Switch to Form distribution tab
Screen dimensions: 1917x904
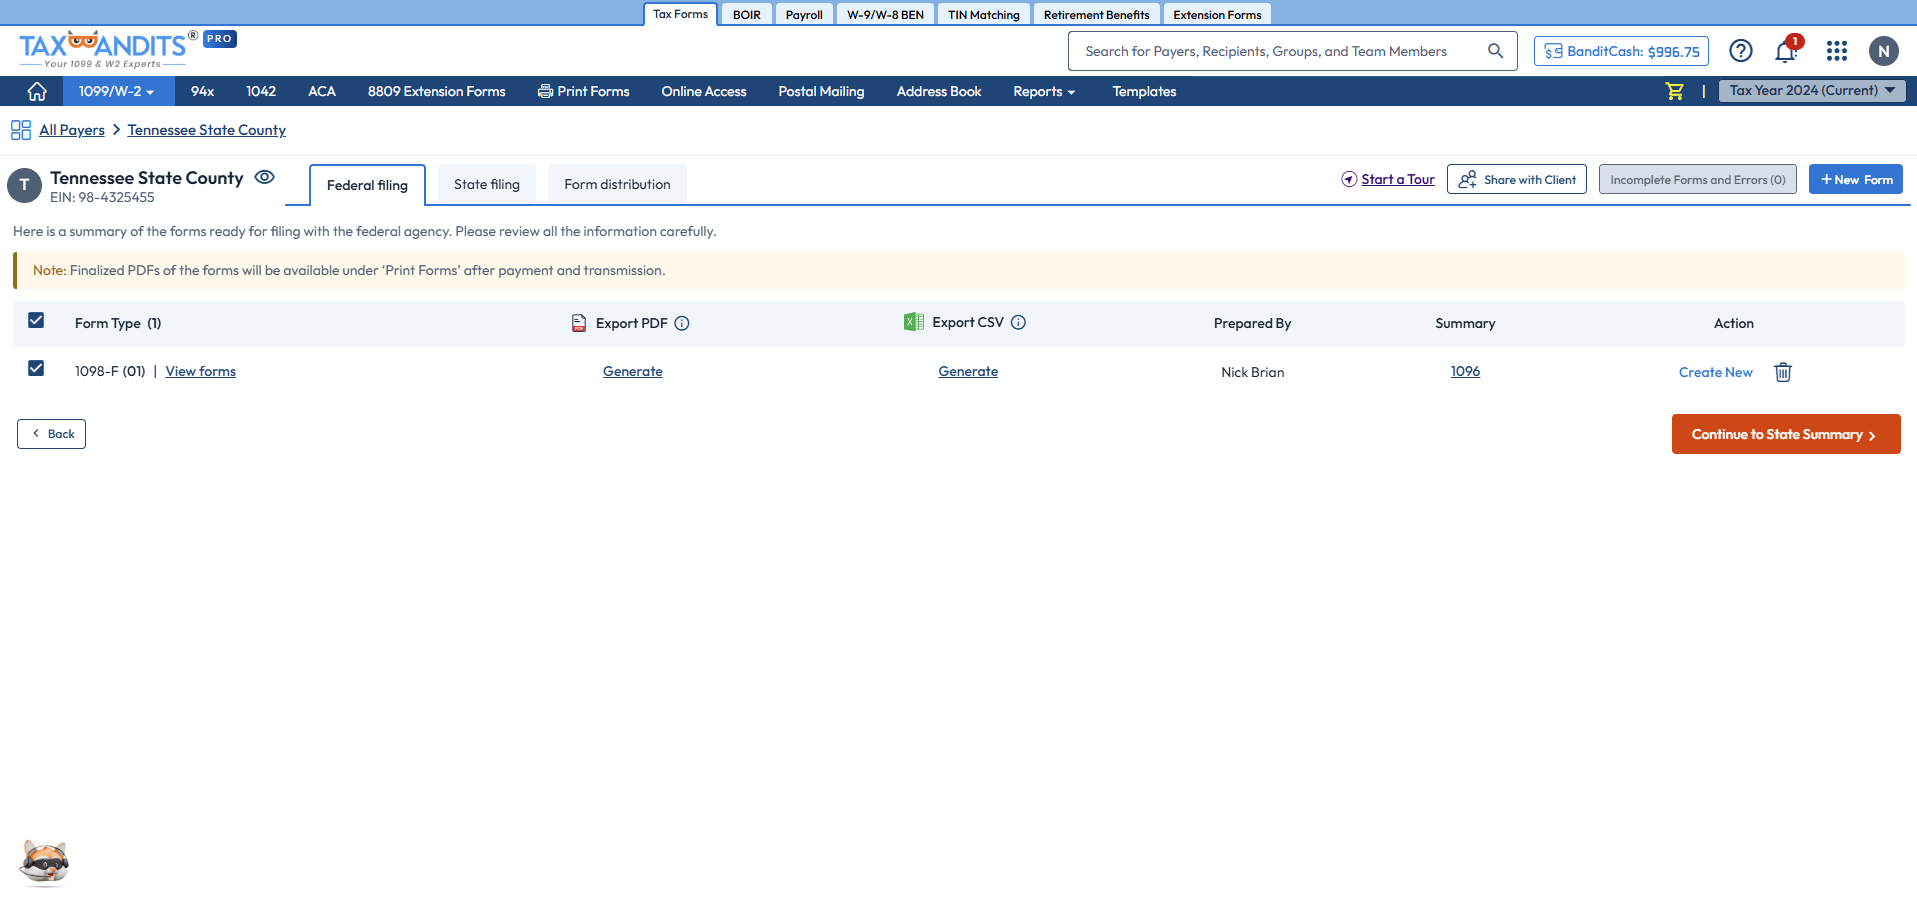617,184
